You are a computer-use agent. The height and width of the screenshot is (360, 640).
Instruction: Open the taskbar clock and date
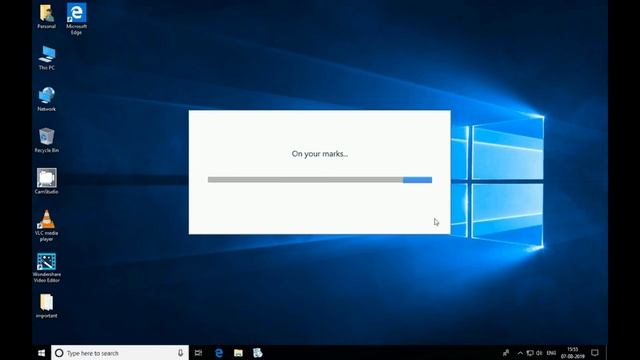click(x=573, y=353)
